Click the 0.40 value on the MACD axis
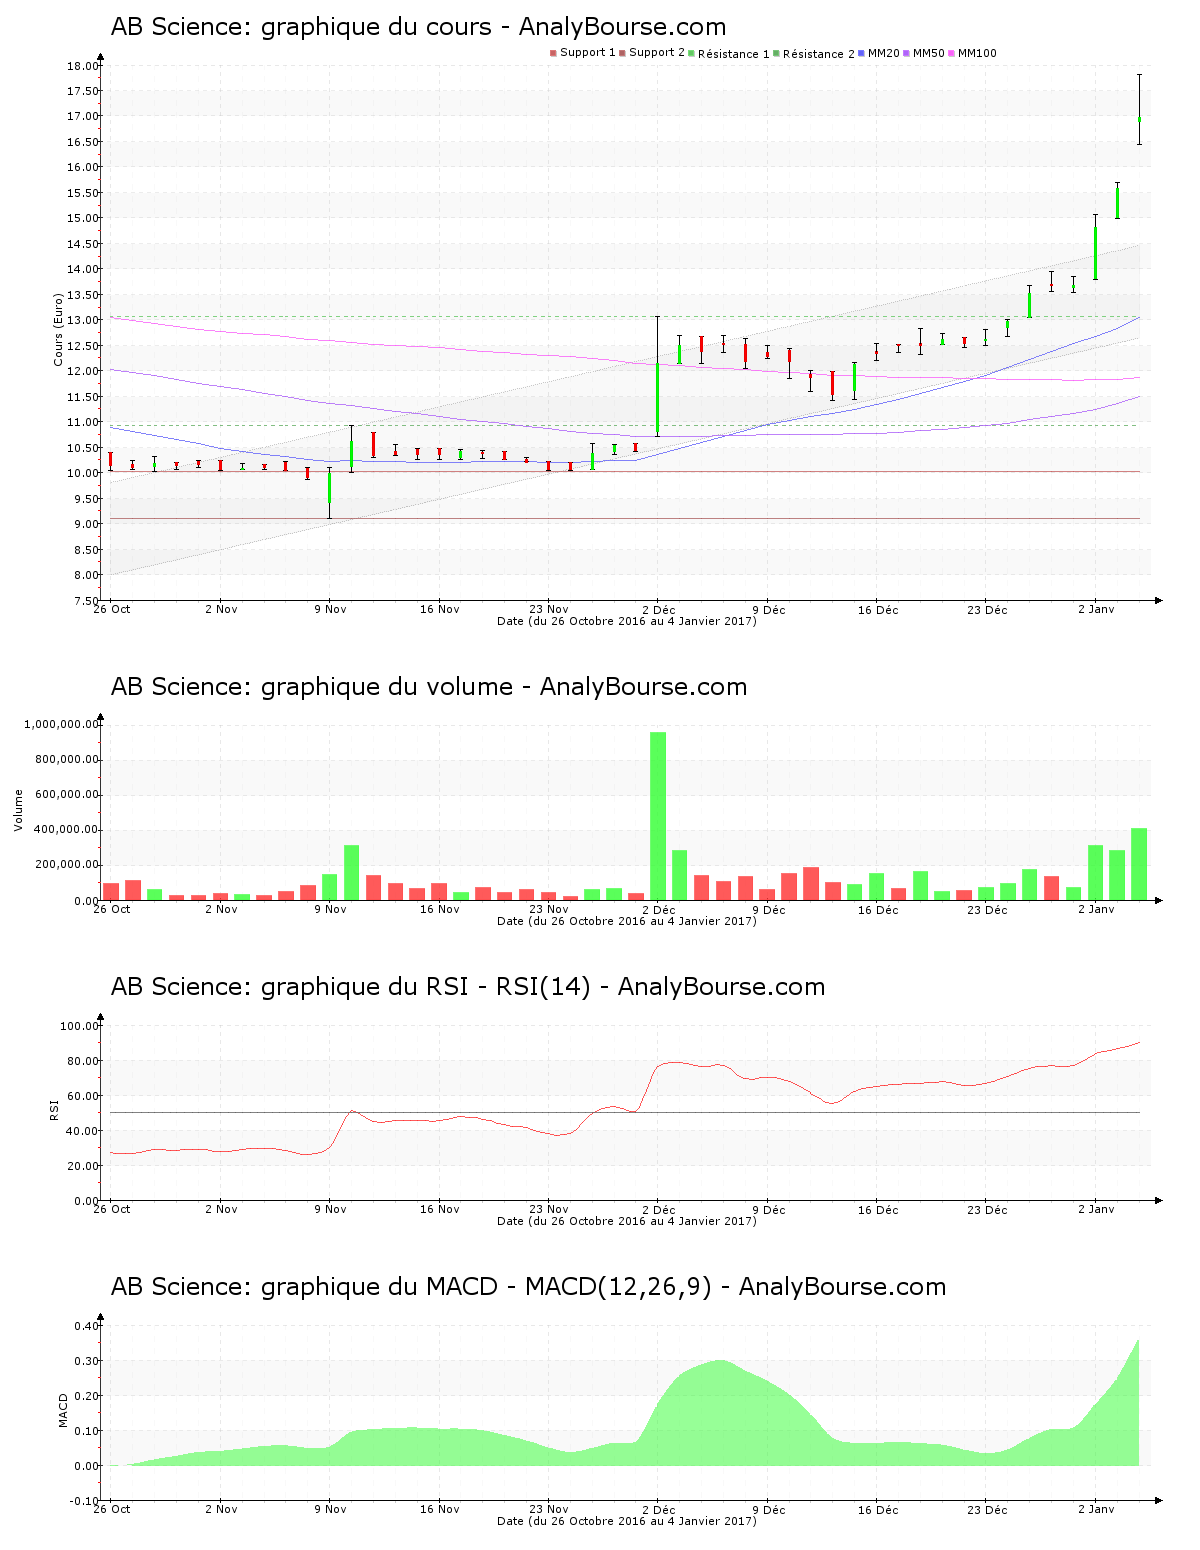1200x1550 pixels. (x=87, y=1326)
